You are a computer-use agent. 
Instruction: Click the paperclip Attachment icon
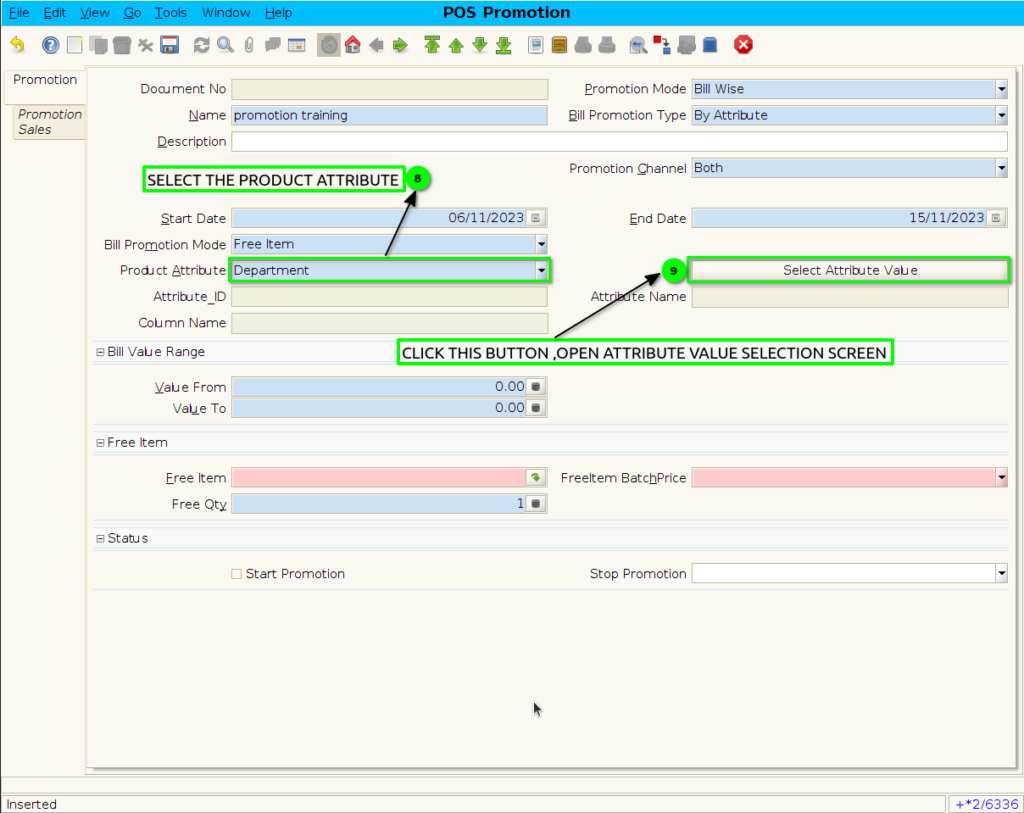(249, 45)
